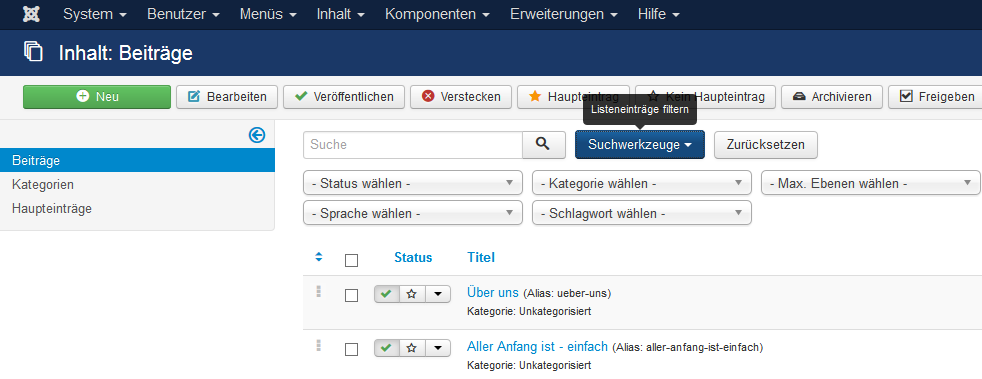The width and height of the screenshot is (982, 379).
Task: Open actions dropdown arrow for Über uns
Action: tap(438, 294)
